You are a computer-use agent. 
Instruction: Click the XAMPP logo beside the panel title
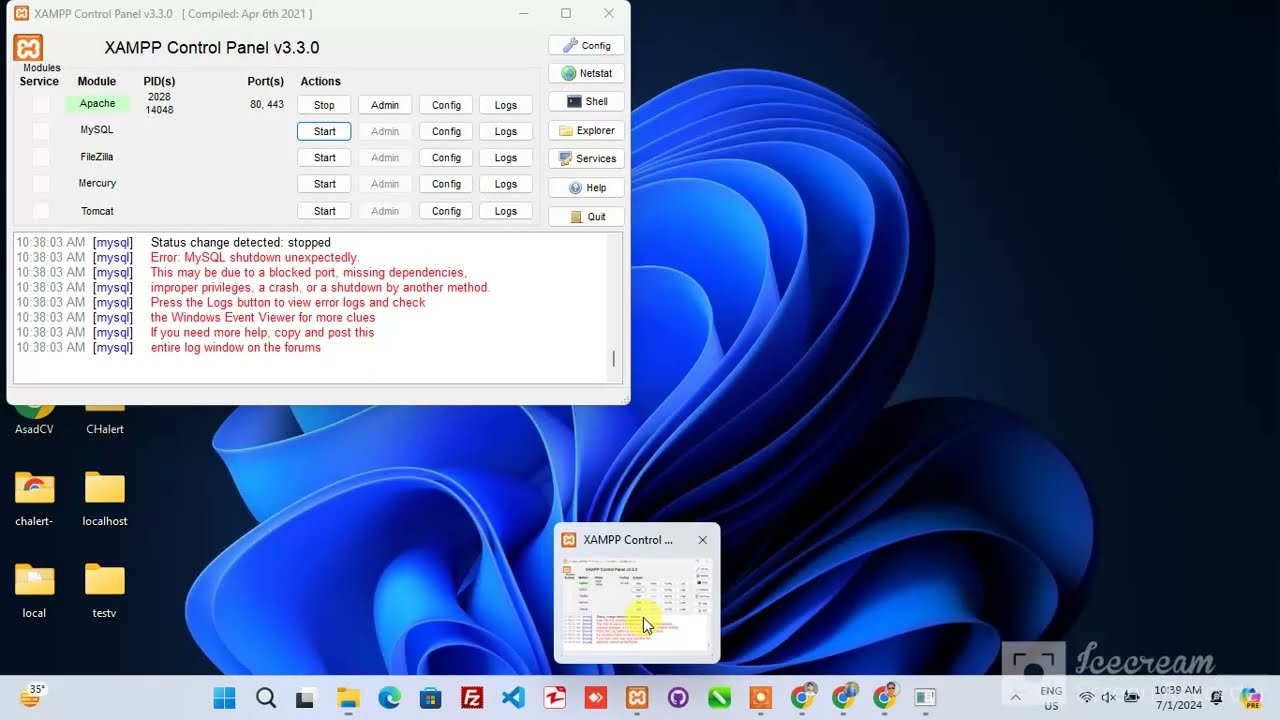pos(28,47)
